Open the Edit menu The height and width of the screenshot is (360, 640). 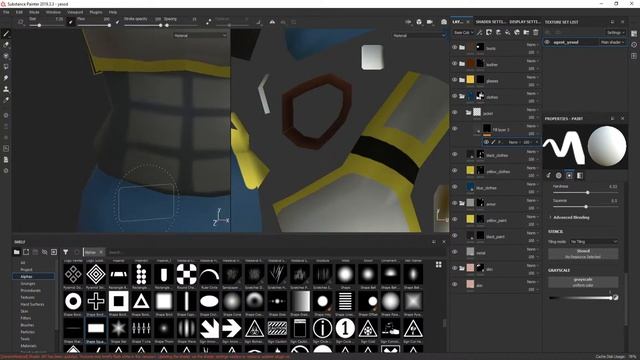coord(19,12)
